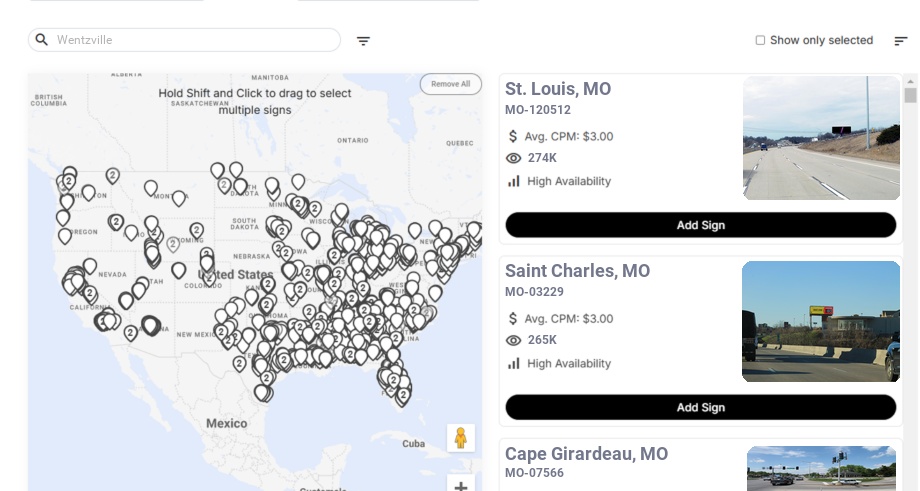
Task: Click the Wentzville search field
Action: [x=184, y=40]
